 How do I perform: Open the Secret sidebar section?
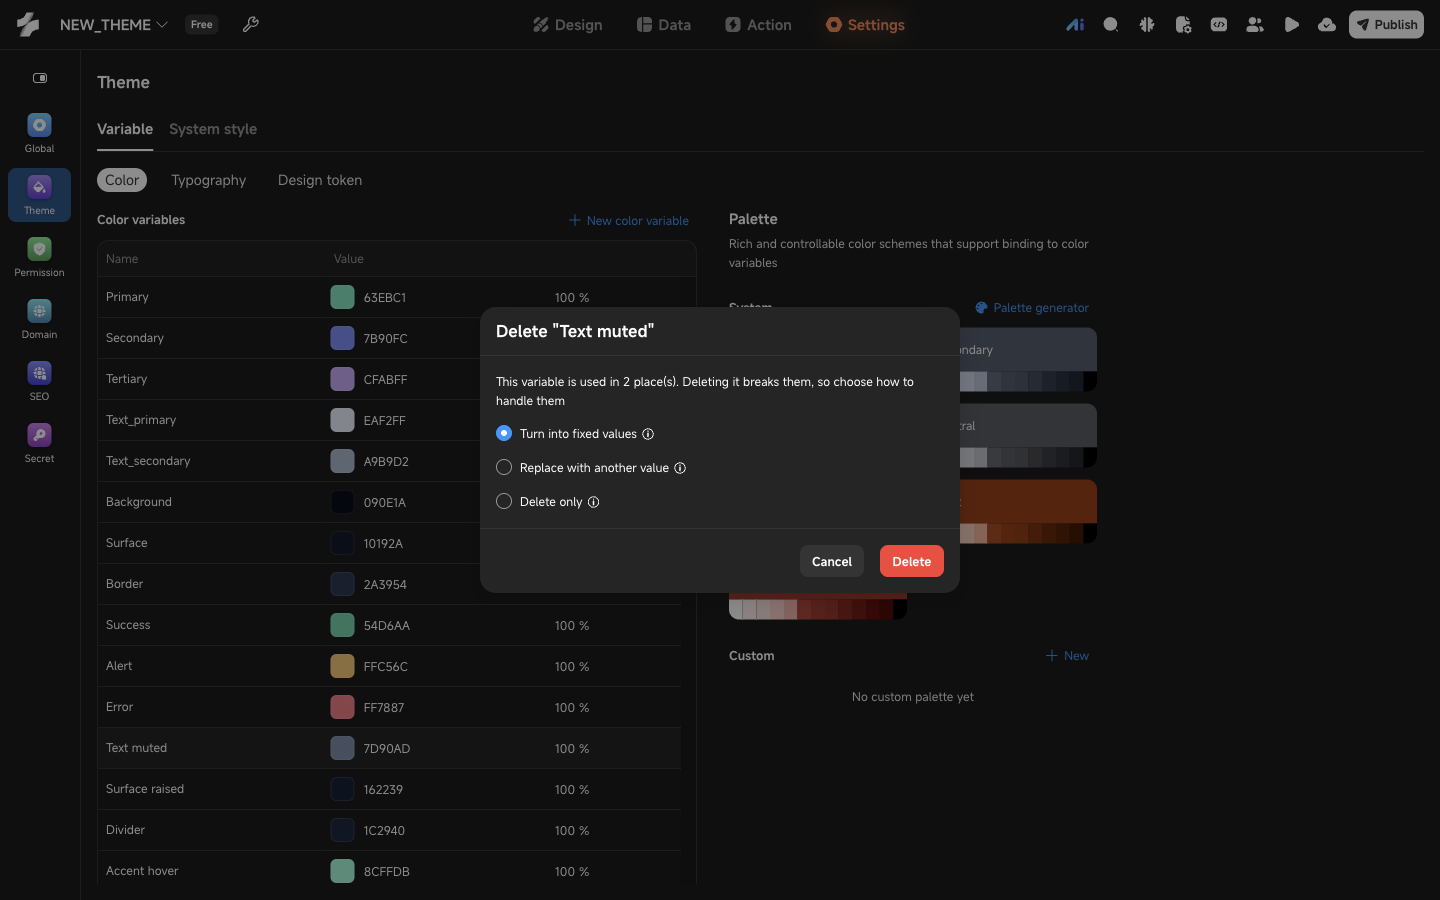[39, 444]
